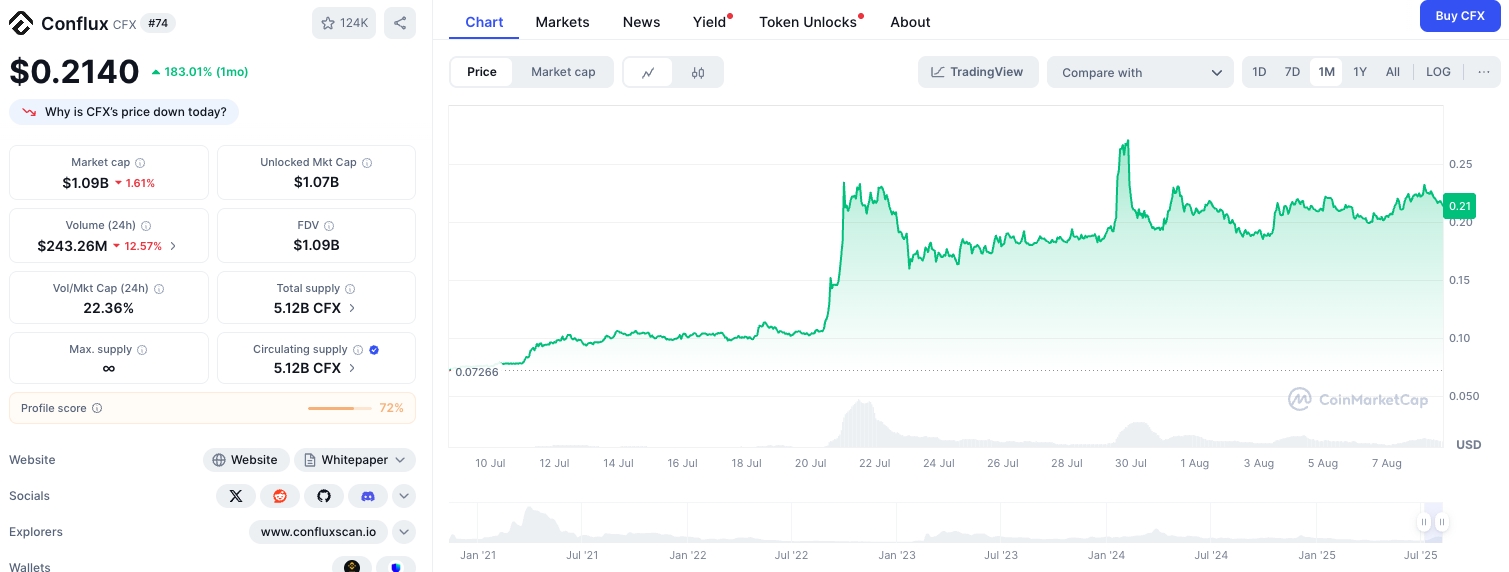Click Vol/Mkt Cap (24h) info icon

coord(159,288)
